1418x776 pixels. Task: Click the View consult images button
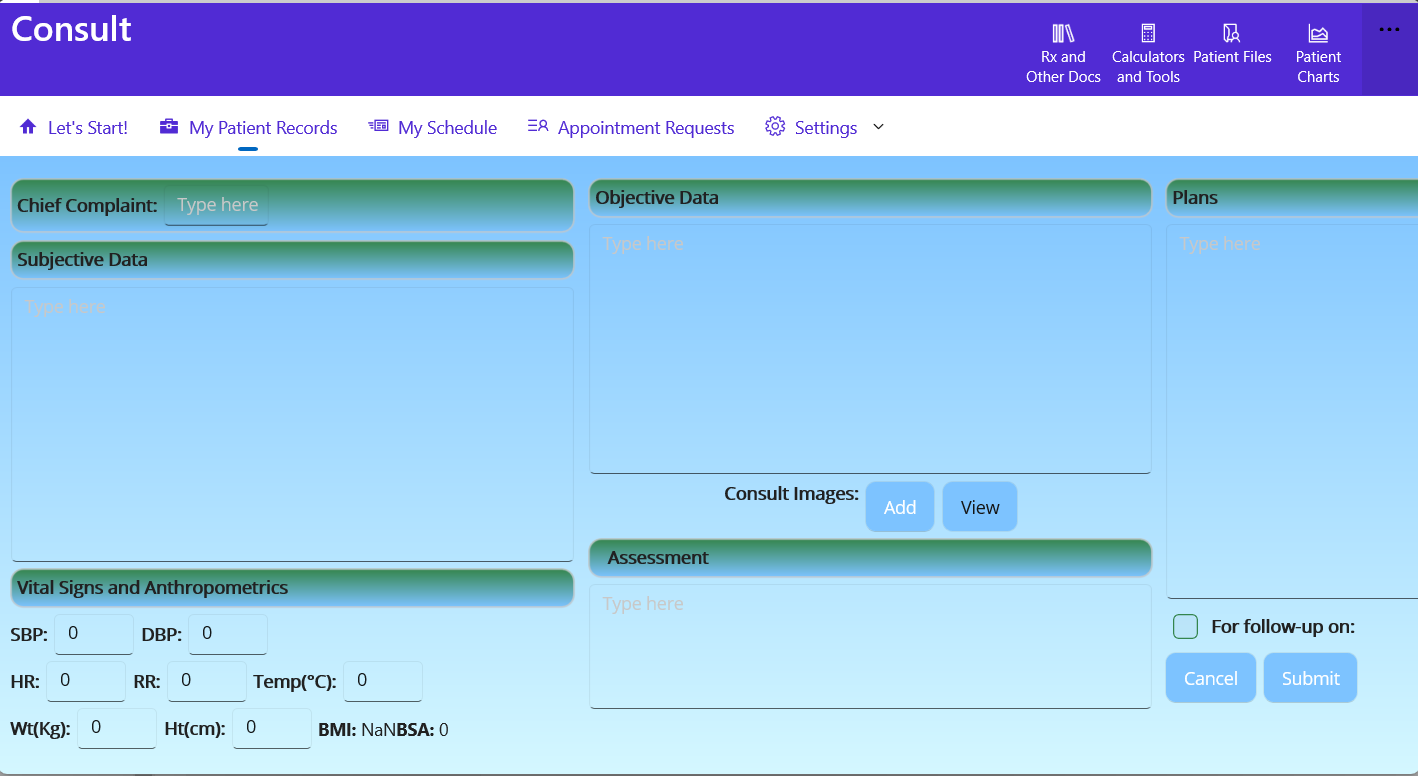(979, 506)
